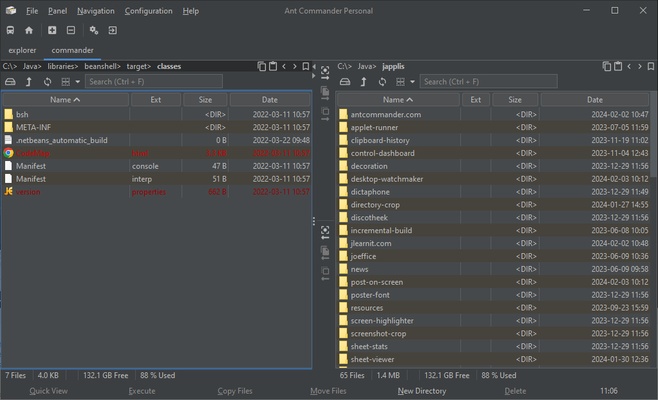Sync the right folder to the left panel using the target-arrow icon
Image resolution: width=658 pixels, height=400 pixels.
325,232
